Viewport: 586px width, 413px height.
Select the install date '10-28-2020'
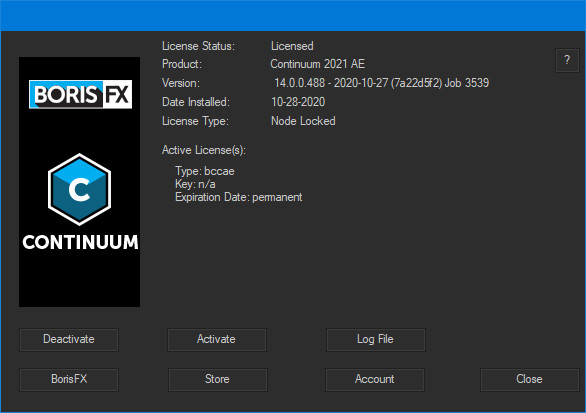pos(298,102)
